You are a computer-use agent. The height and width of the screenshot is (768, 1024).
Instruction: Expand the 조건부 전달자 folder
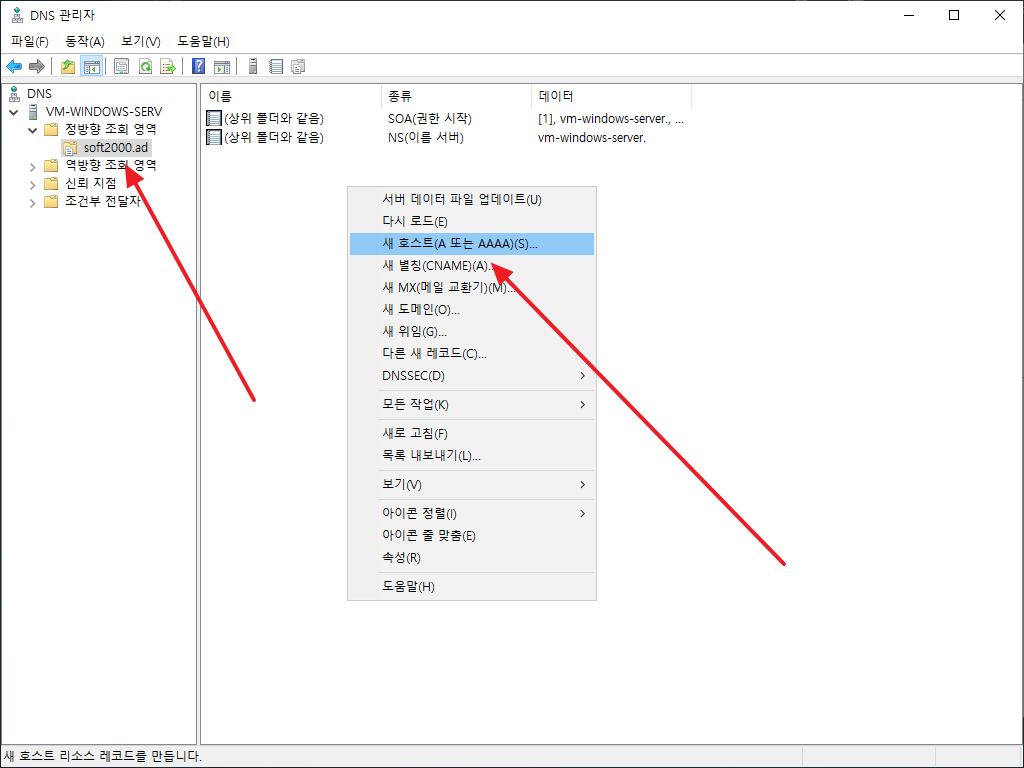coord(32,202)
